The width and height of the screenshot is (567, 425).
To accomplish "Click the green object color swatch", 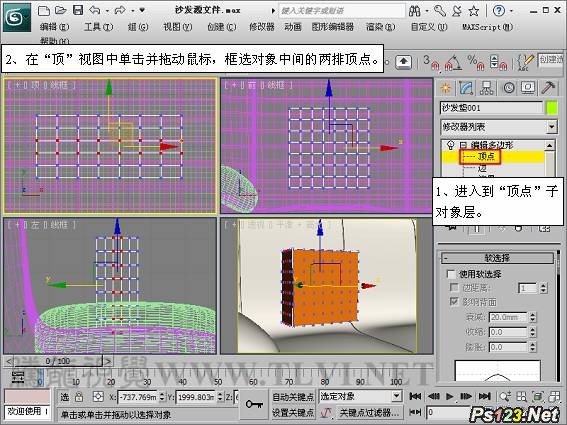I will click(552, 108).
